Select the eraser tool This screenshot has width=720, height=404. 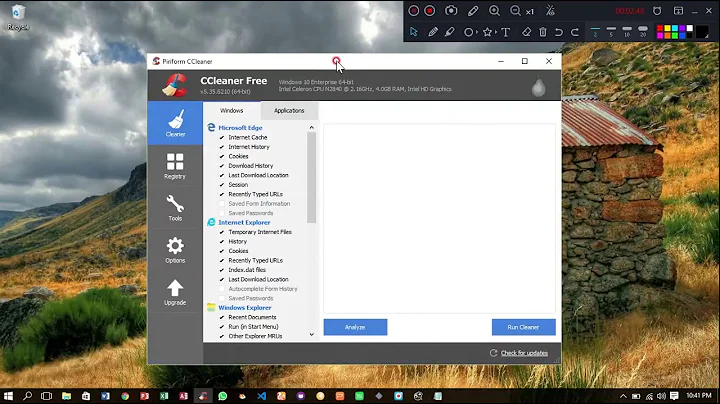pyautogui.click(x=526, y=32)
